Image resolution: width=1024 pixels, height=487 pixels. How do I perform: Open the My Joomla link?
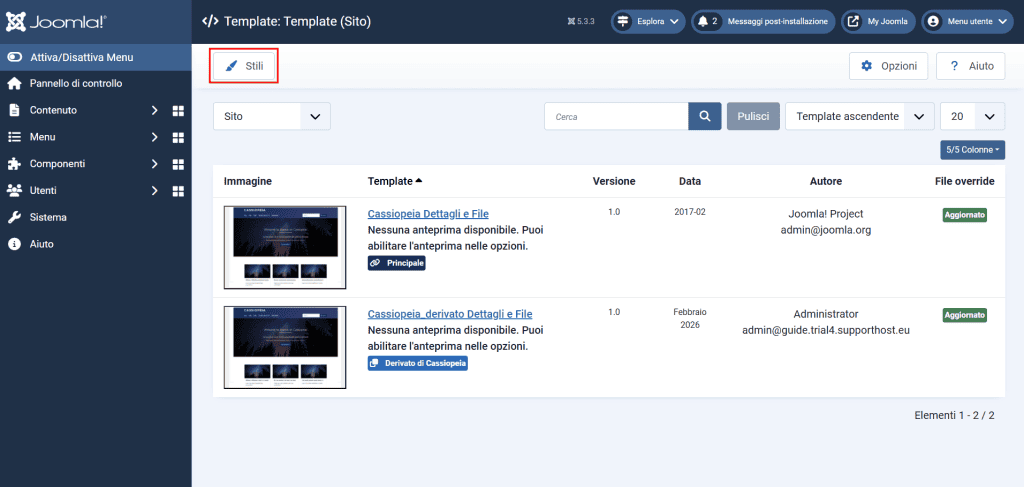click(x=878, y=22)
